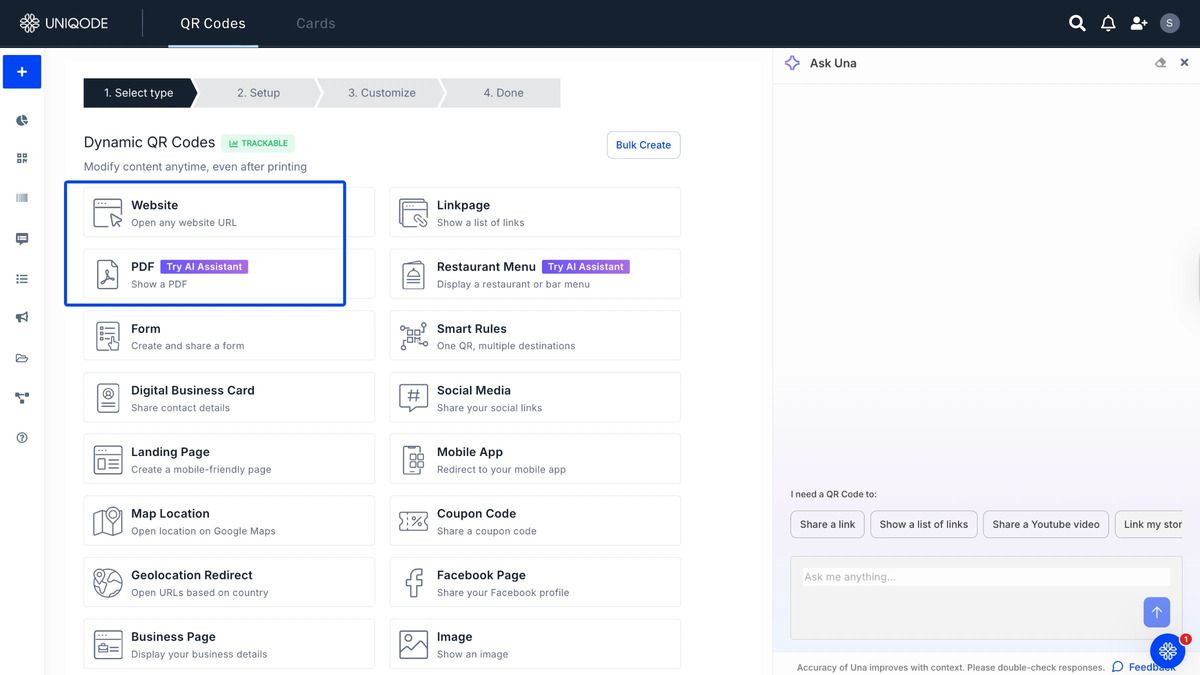This screenshot has width=1200, height=675.
Task: Go to the 2. Setup step
Action: pos(258,93)
